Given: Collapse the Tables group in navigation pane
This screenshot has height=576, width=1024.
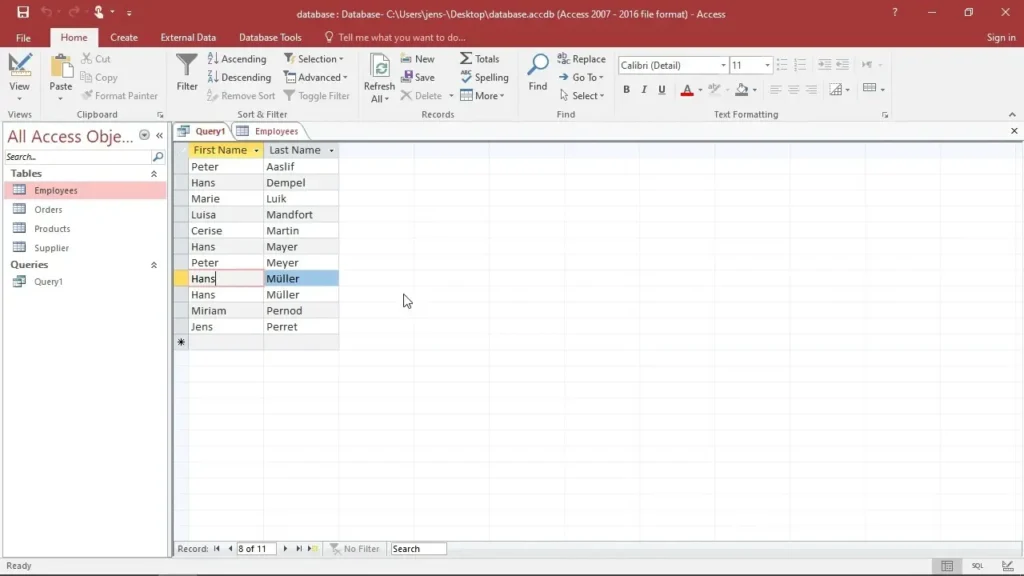Looking at the screenshot, I should click(x=154, y=174).
